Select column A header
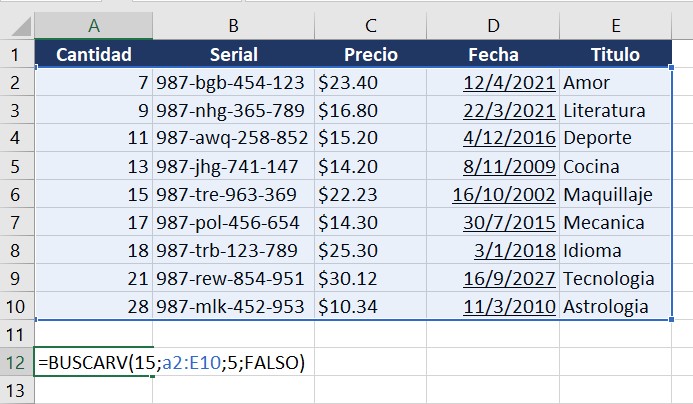The height and width of the screenshot is (404, 693). point(94,25)
